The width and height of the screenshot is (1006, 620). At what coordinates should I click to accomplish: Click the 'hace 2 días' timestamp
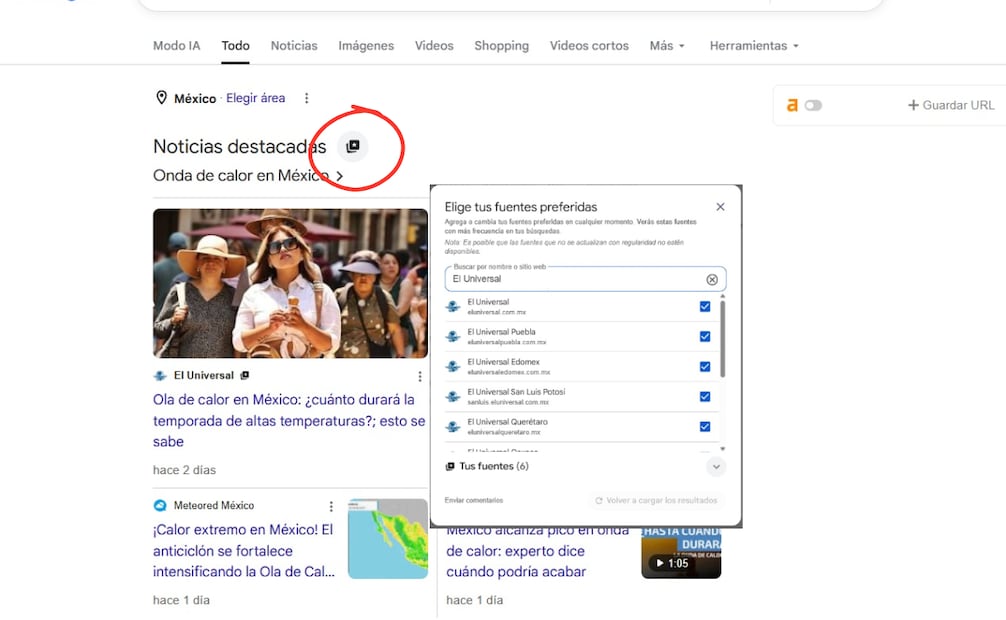[x=184, y=470]
